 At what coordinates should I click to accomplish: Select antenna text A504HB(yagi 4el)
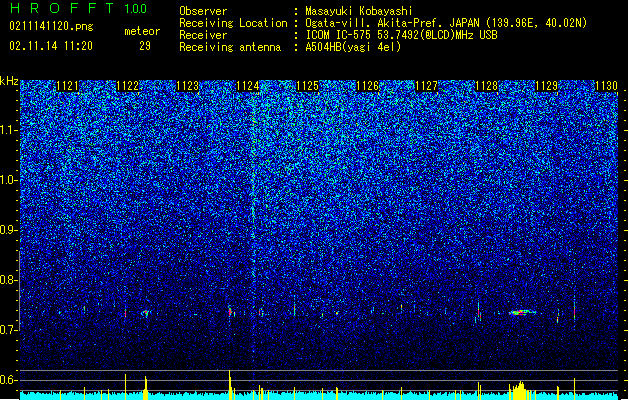353,47
